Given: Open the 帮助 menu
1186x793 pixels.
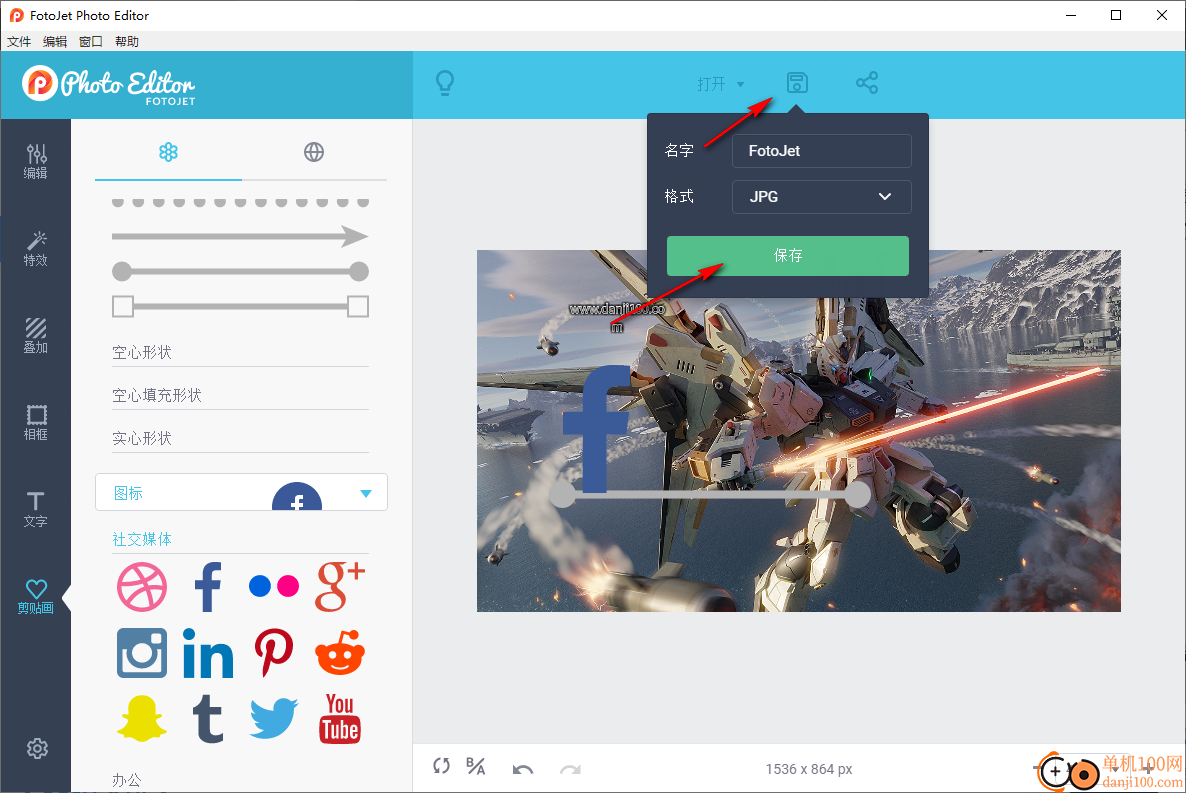Looking at the screenshot, I should coord(127,42).
